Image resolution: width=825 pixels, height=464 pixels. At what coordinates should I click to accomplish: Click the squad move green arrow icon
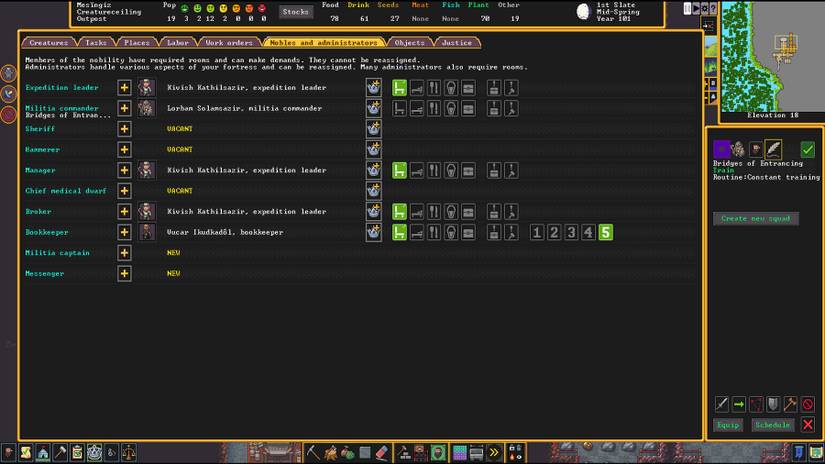click(739, 404)
